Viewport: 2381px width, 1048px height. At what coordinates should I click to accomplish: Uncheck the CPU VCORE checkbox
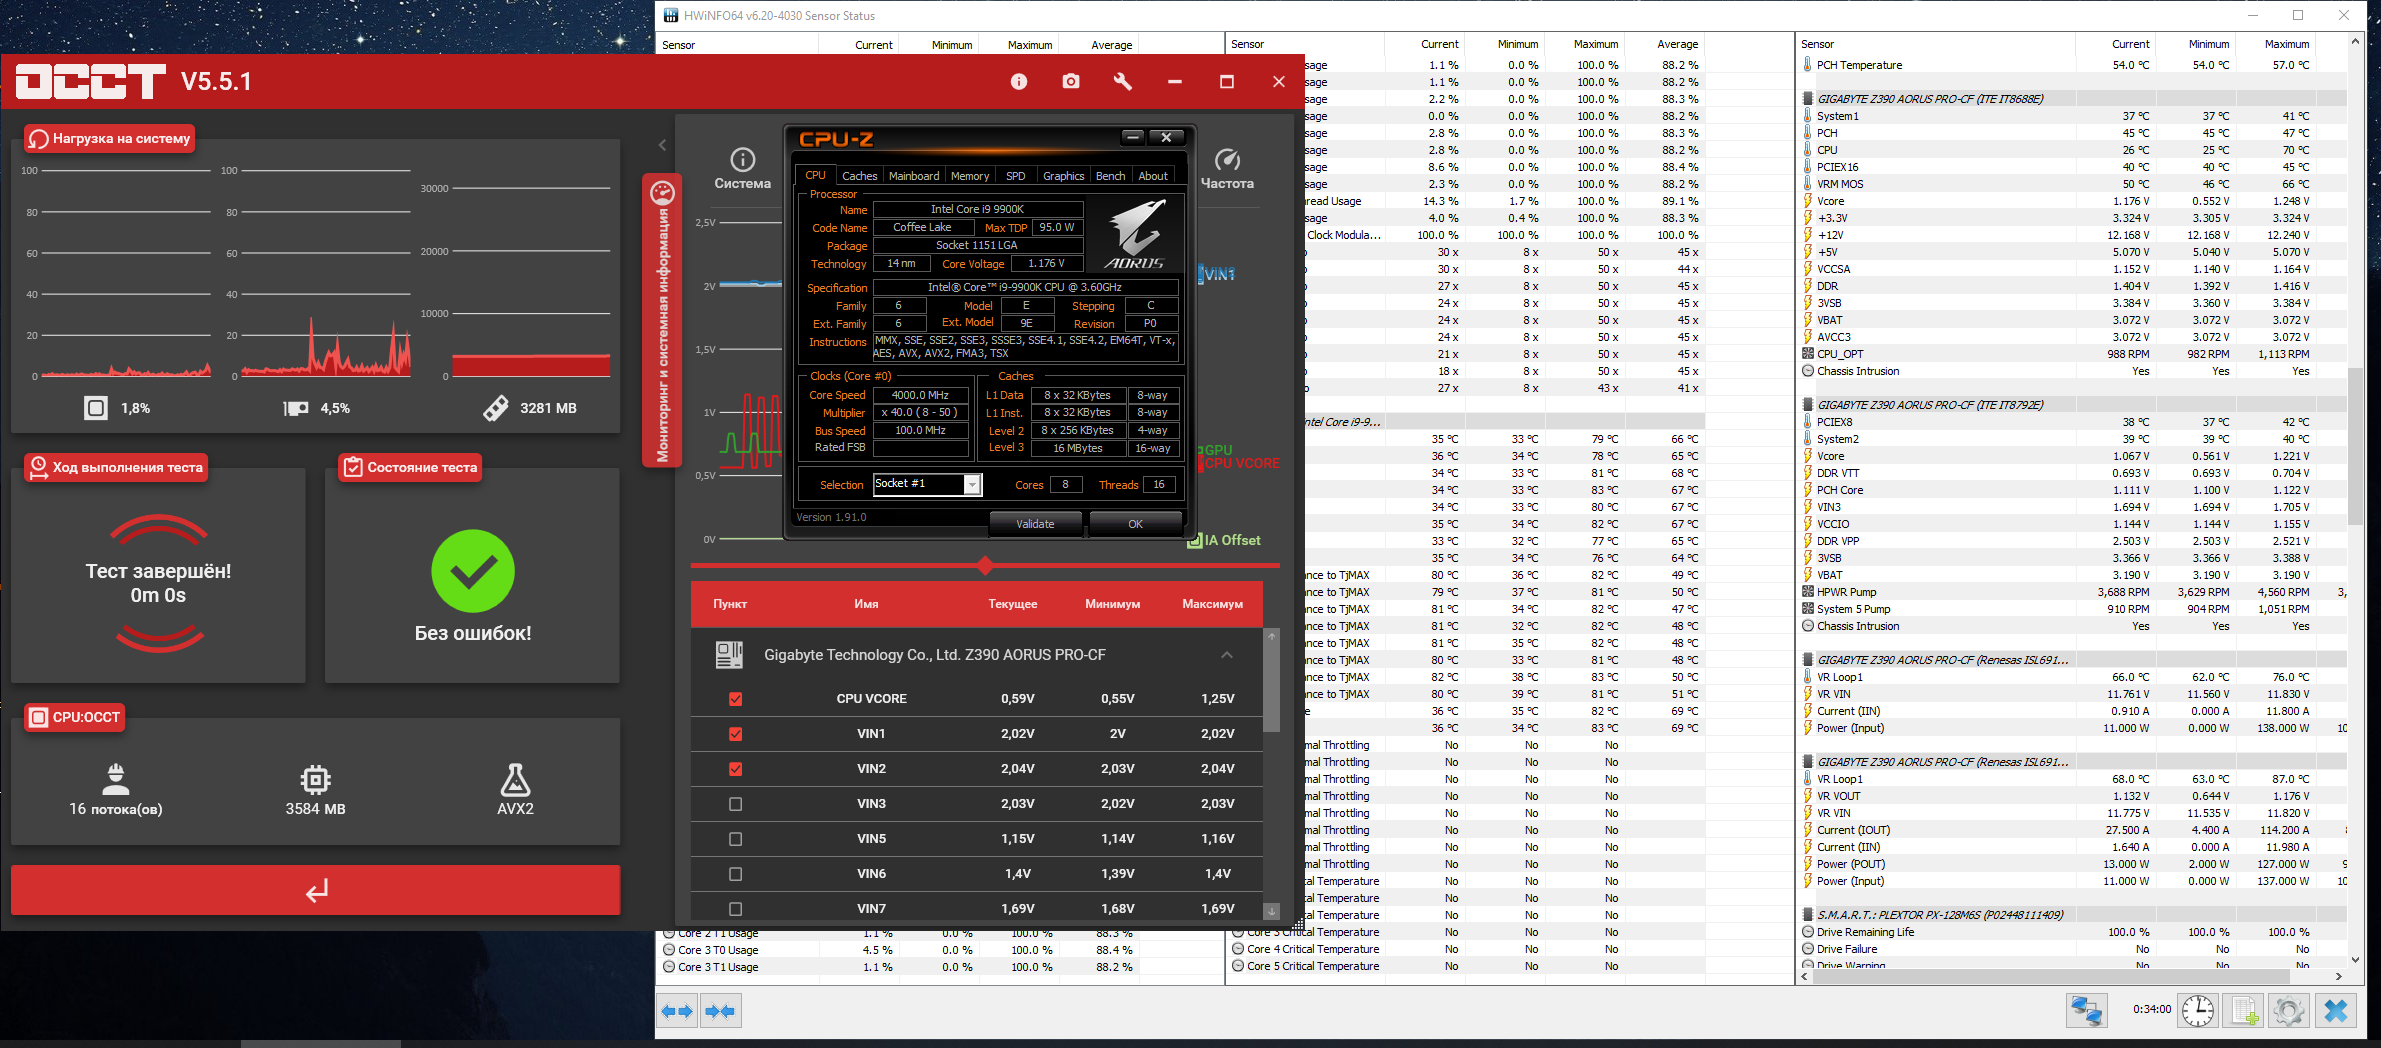click(736, 699)
